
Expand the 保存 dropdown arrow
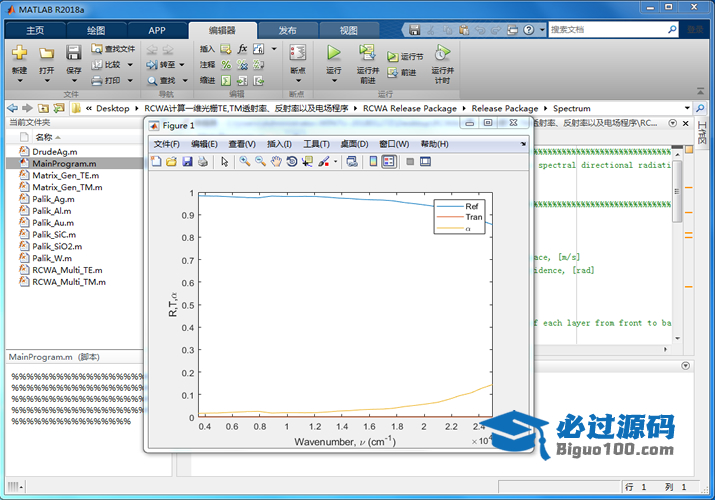(74, 81)
